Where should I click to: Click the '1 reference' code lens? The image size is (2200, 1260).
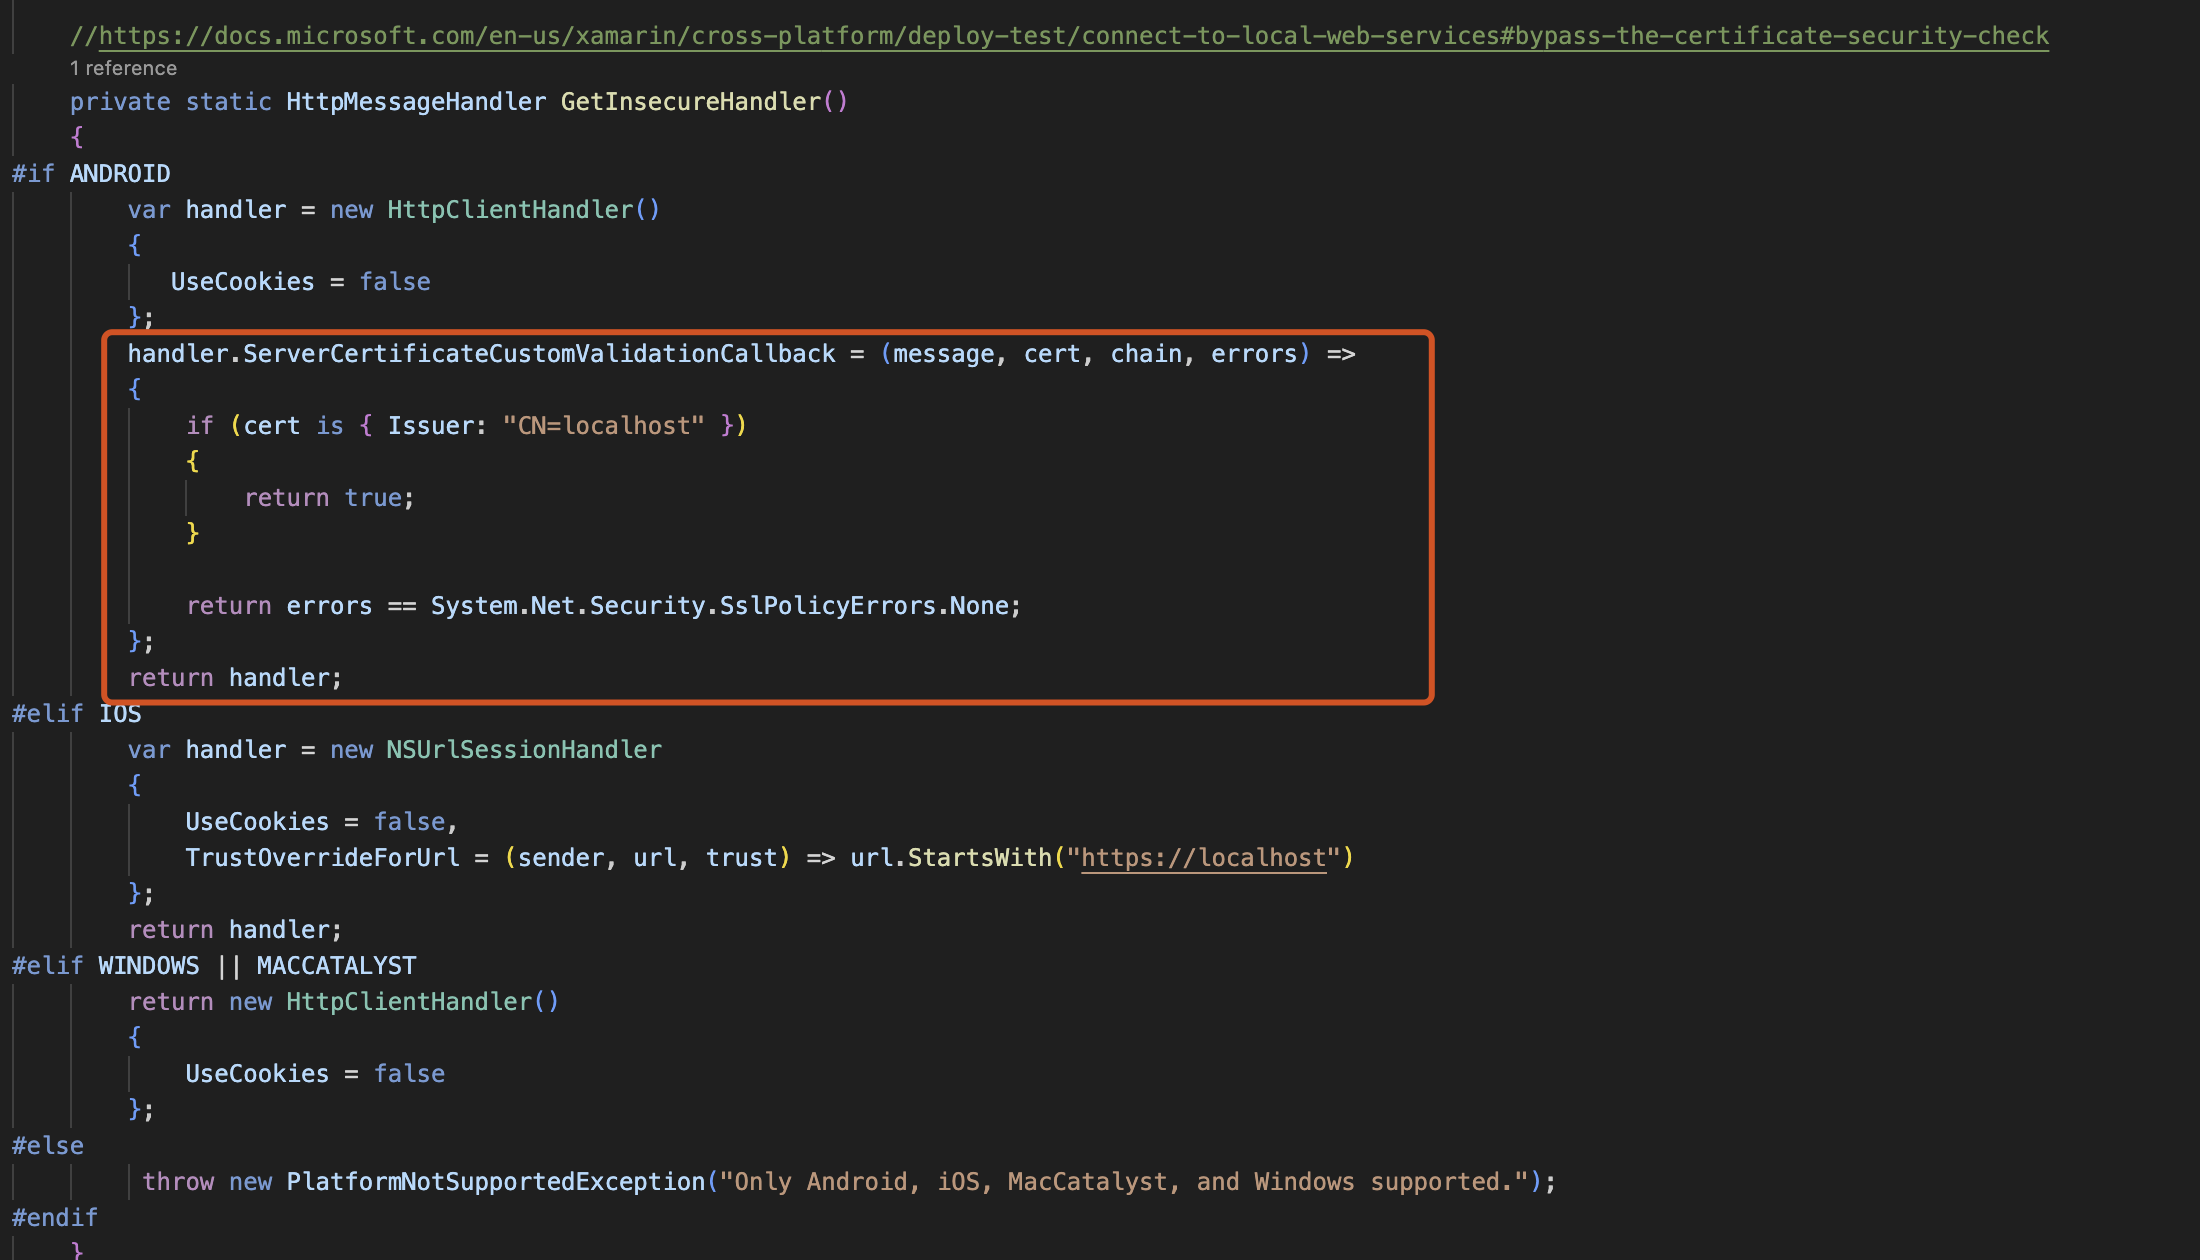point(123,68)
